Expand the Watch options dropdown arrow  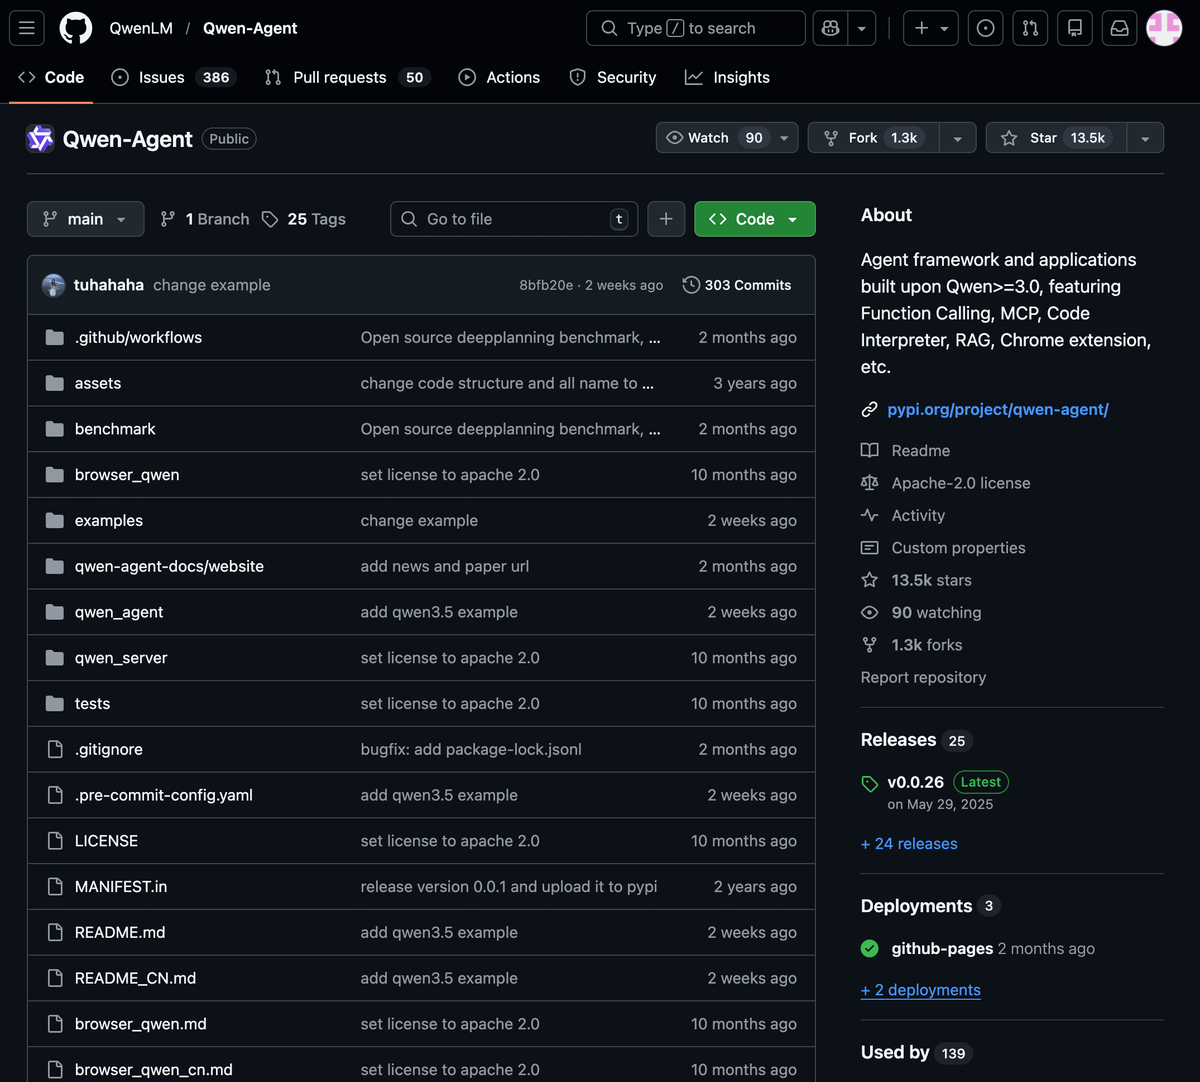click(784, 138)
